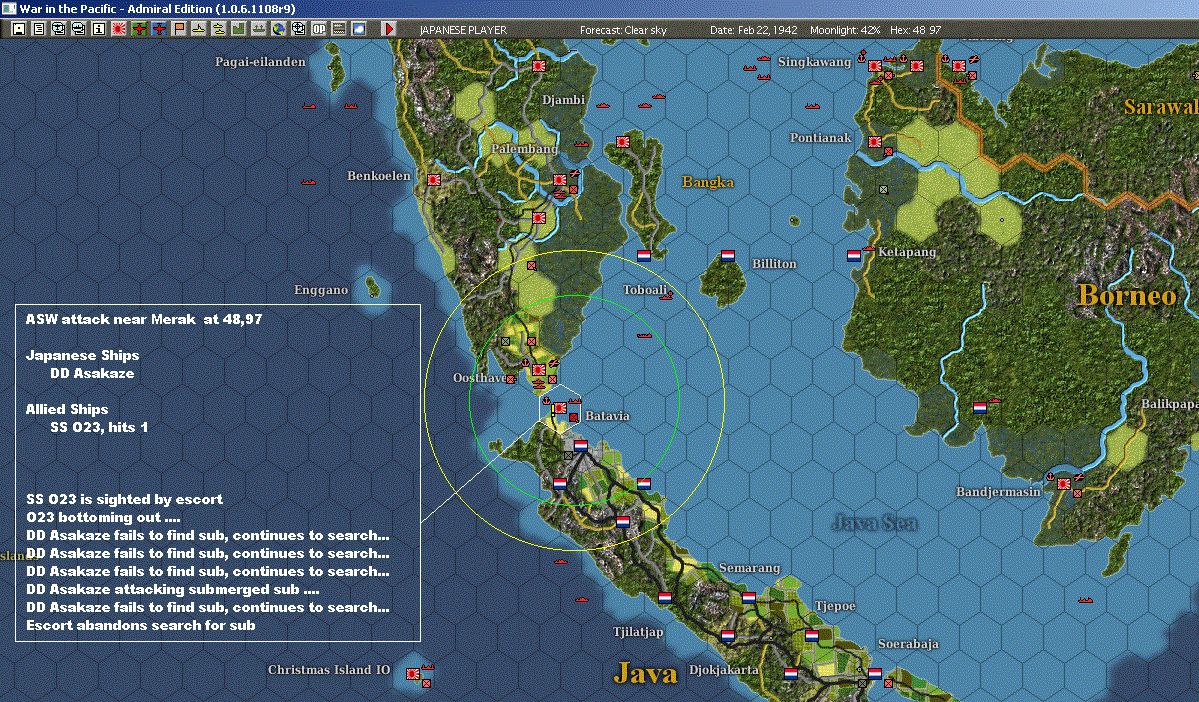This screenshot has width=1199, height=702.
Task: Click the two yellow ships toolbar icon
Action: [x=219, y=29]
